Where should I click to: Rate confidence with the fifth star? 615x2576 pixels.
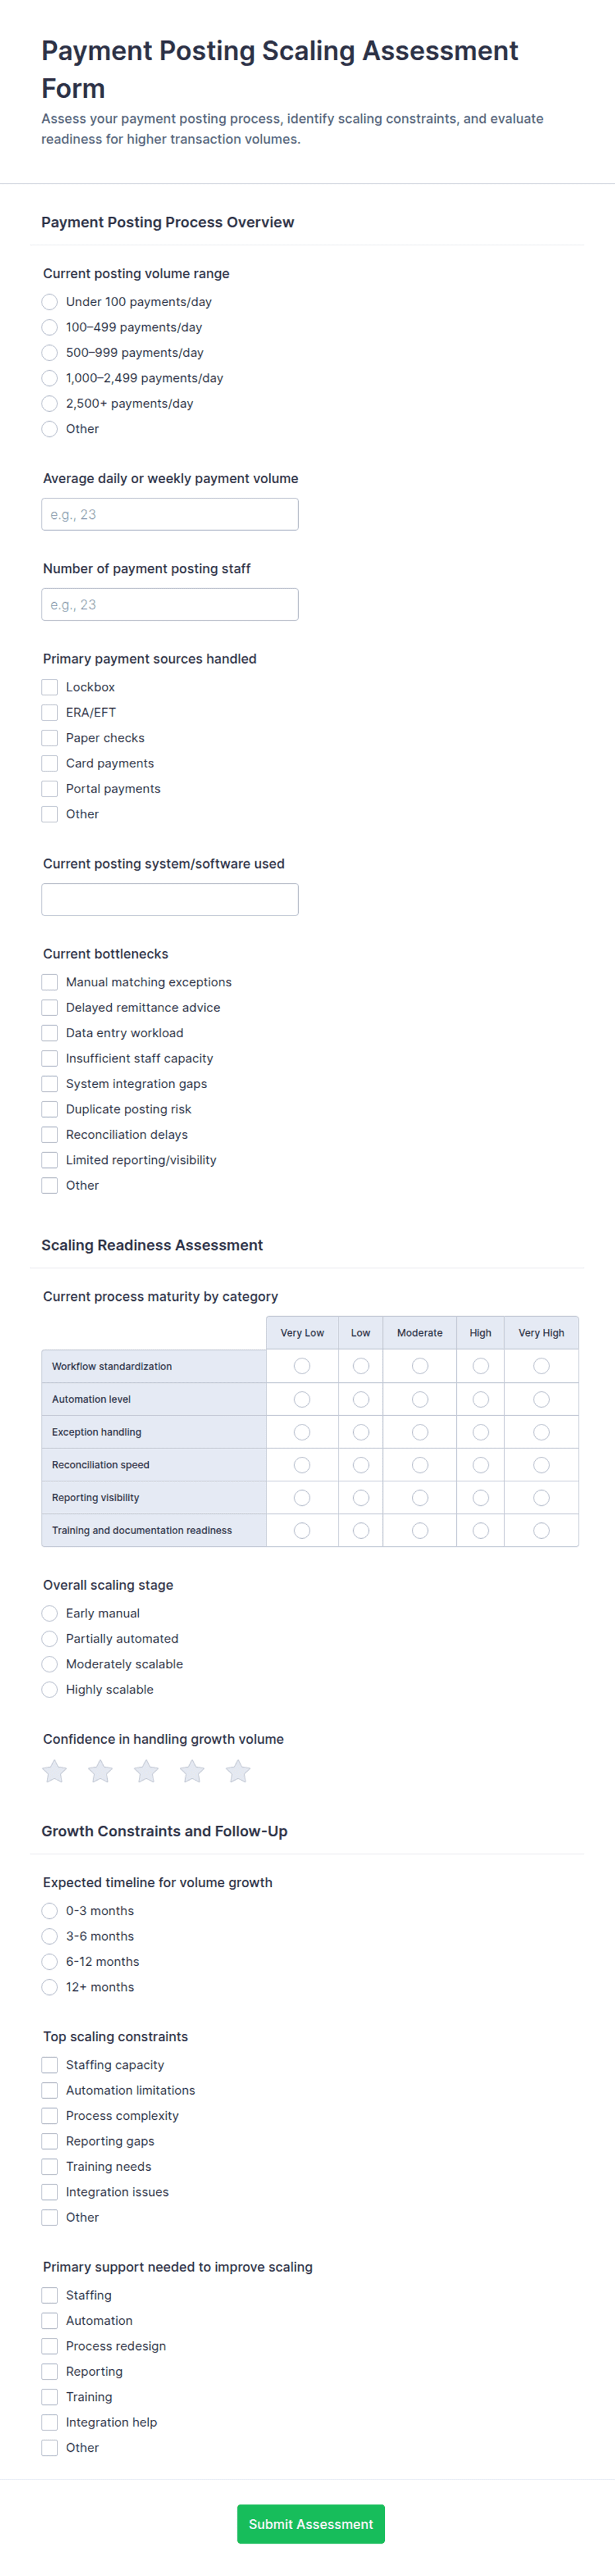[238, 1772]
